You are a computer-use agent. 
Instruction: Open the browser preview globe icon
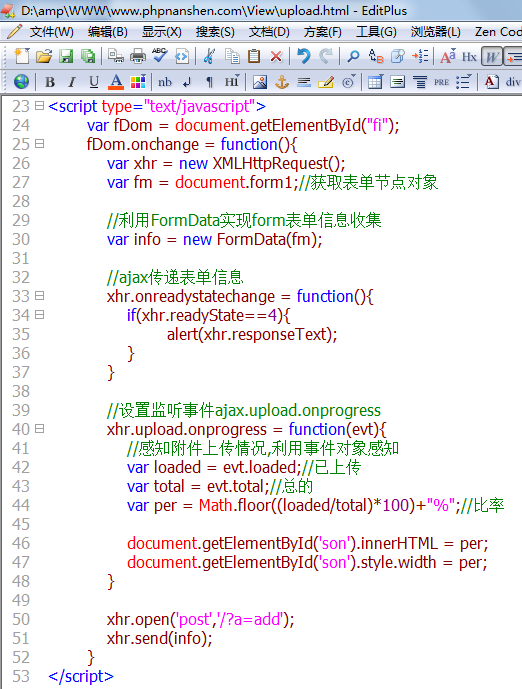21,82
